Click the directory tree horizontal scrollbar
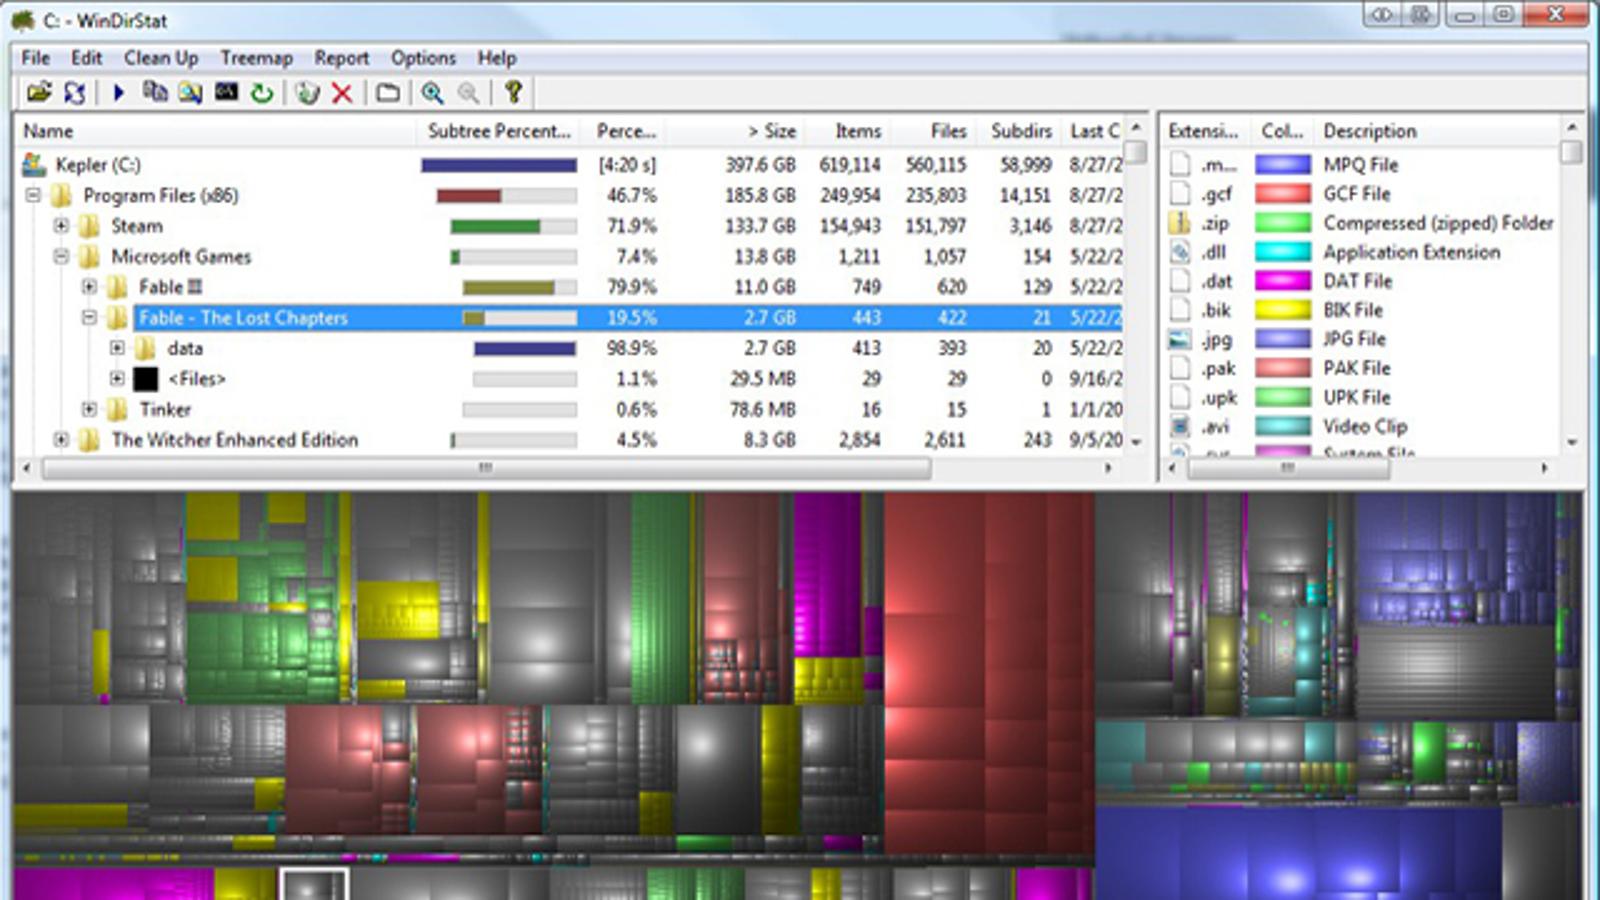 point(486,467)
